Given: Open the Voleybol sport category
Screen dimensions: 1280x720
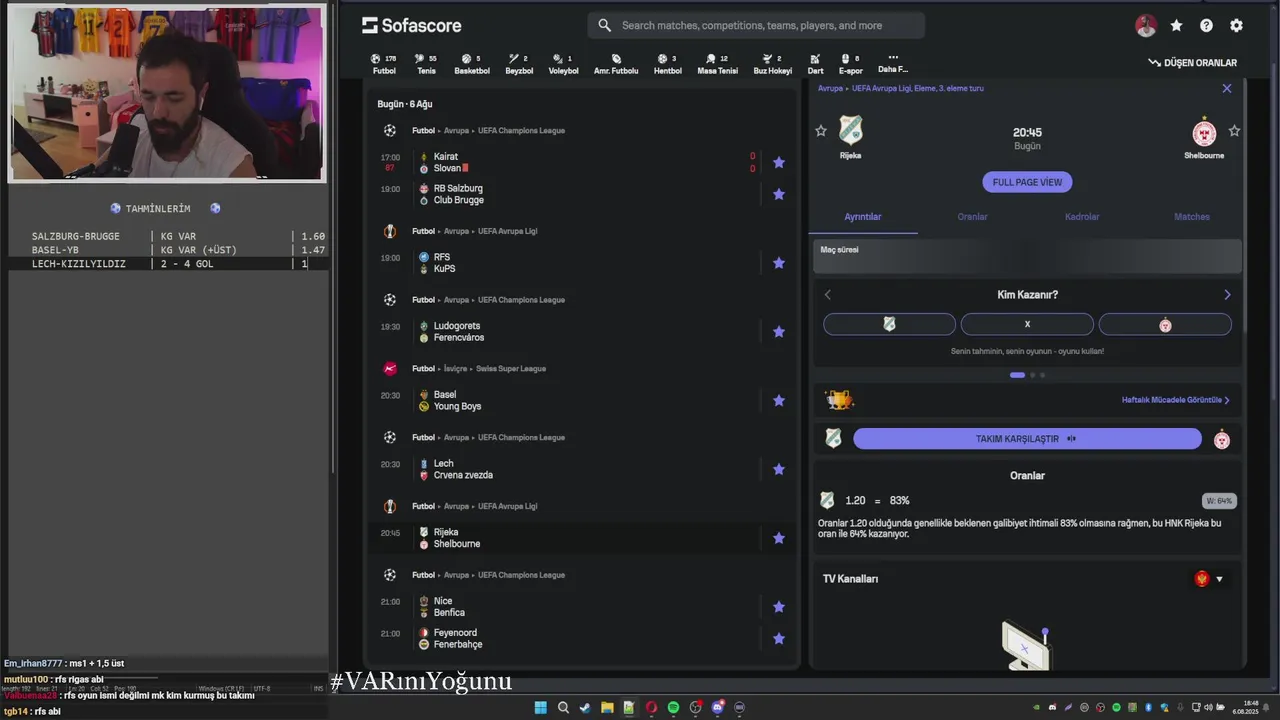Looking at the screenshot, I should point(563,64).
